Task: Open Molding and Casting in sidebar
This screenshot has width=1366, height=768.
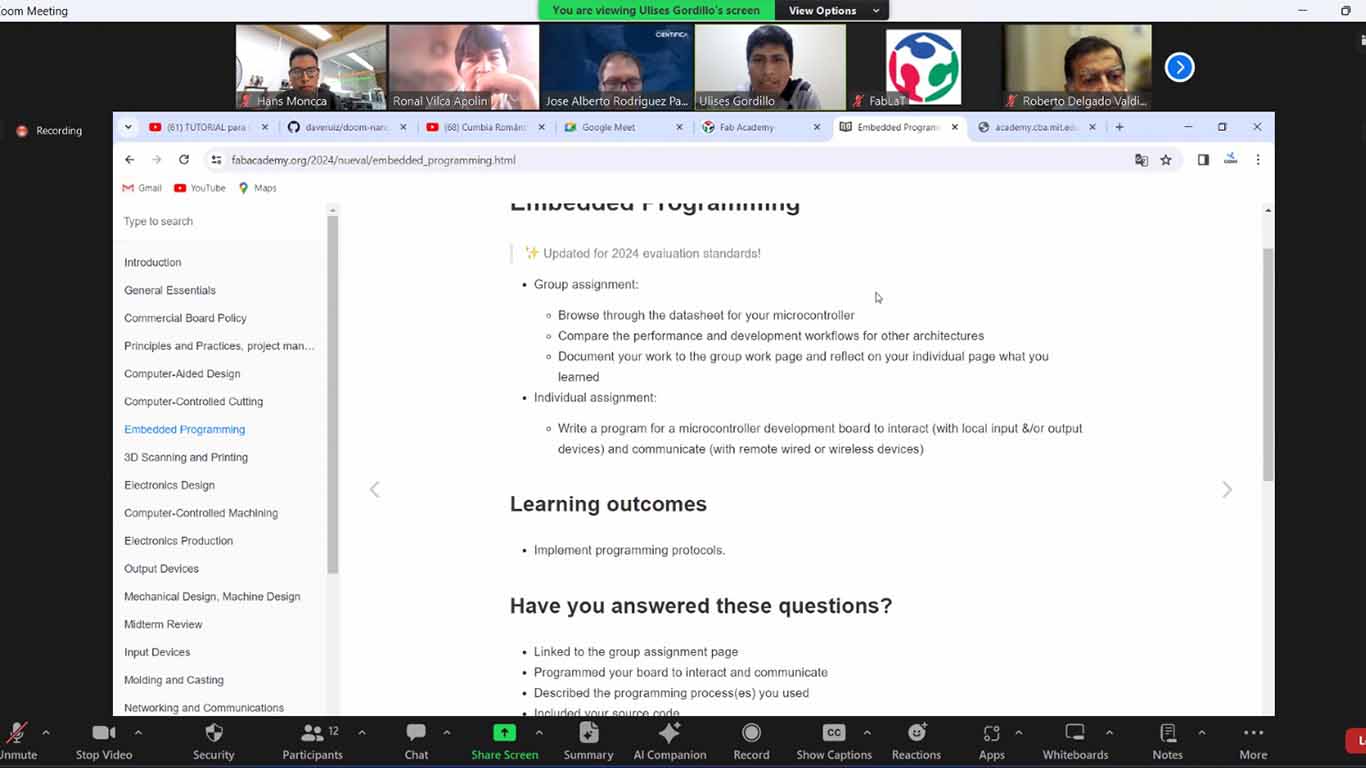Action: [x=174, y=680]
